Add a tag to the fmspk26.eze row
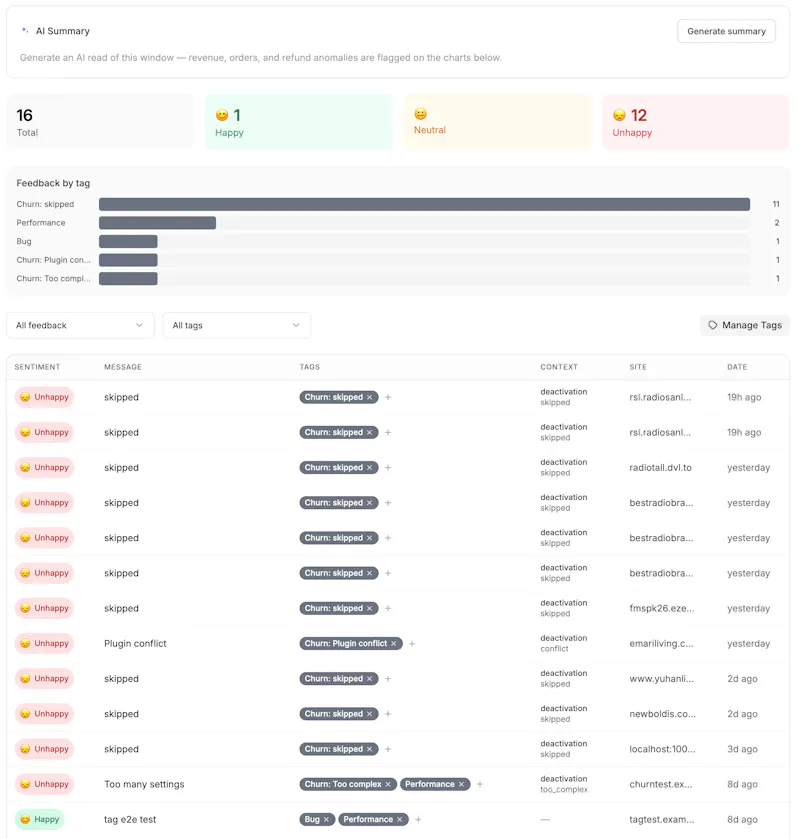800x839 pixels. tap(388, 608)
